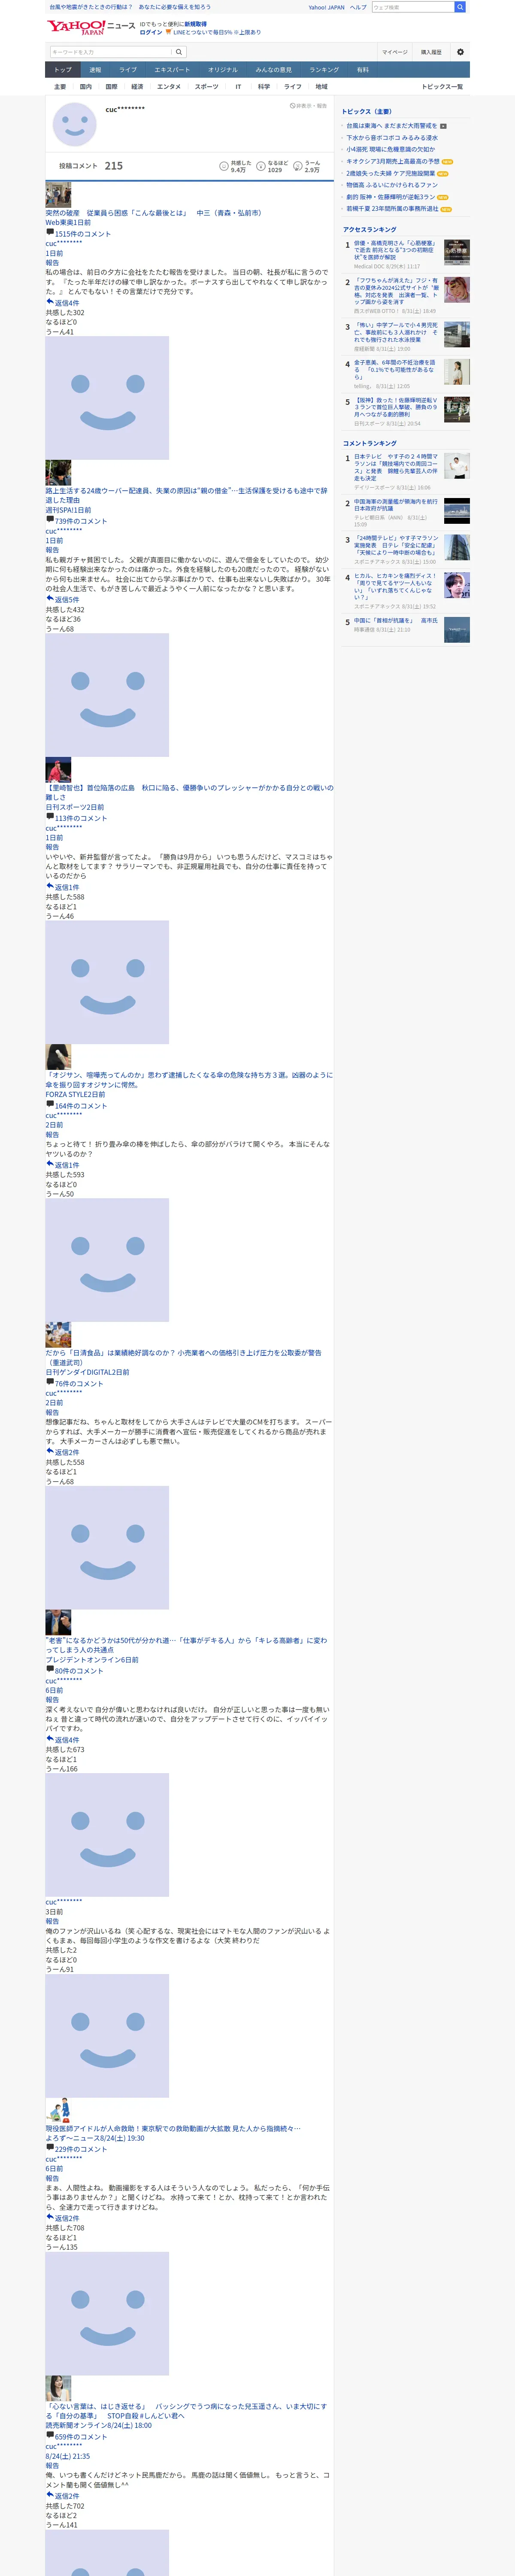Open headline 物価高 ふるいにかけられるファン
The width and height of the screenshot is (515, 2576).
392,185
